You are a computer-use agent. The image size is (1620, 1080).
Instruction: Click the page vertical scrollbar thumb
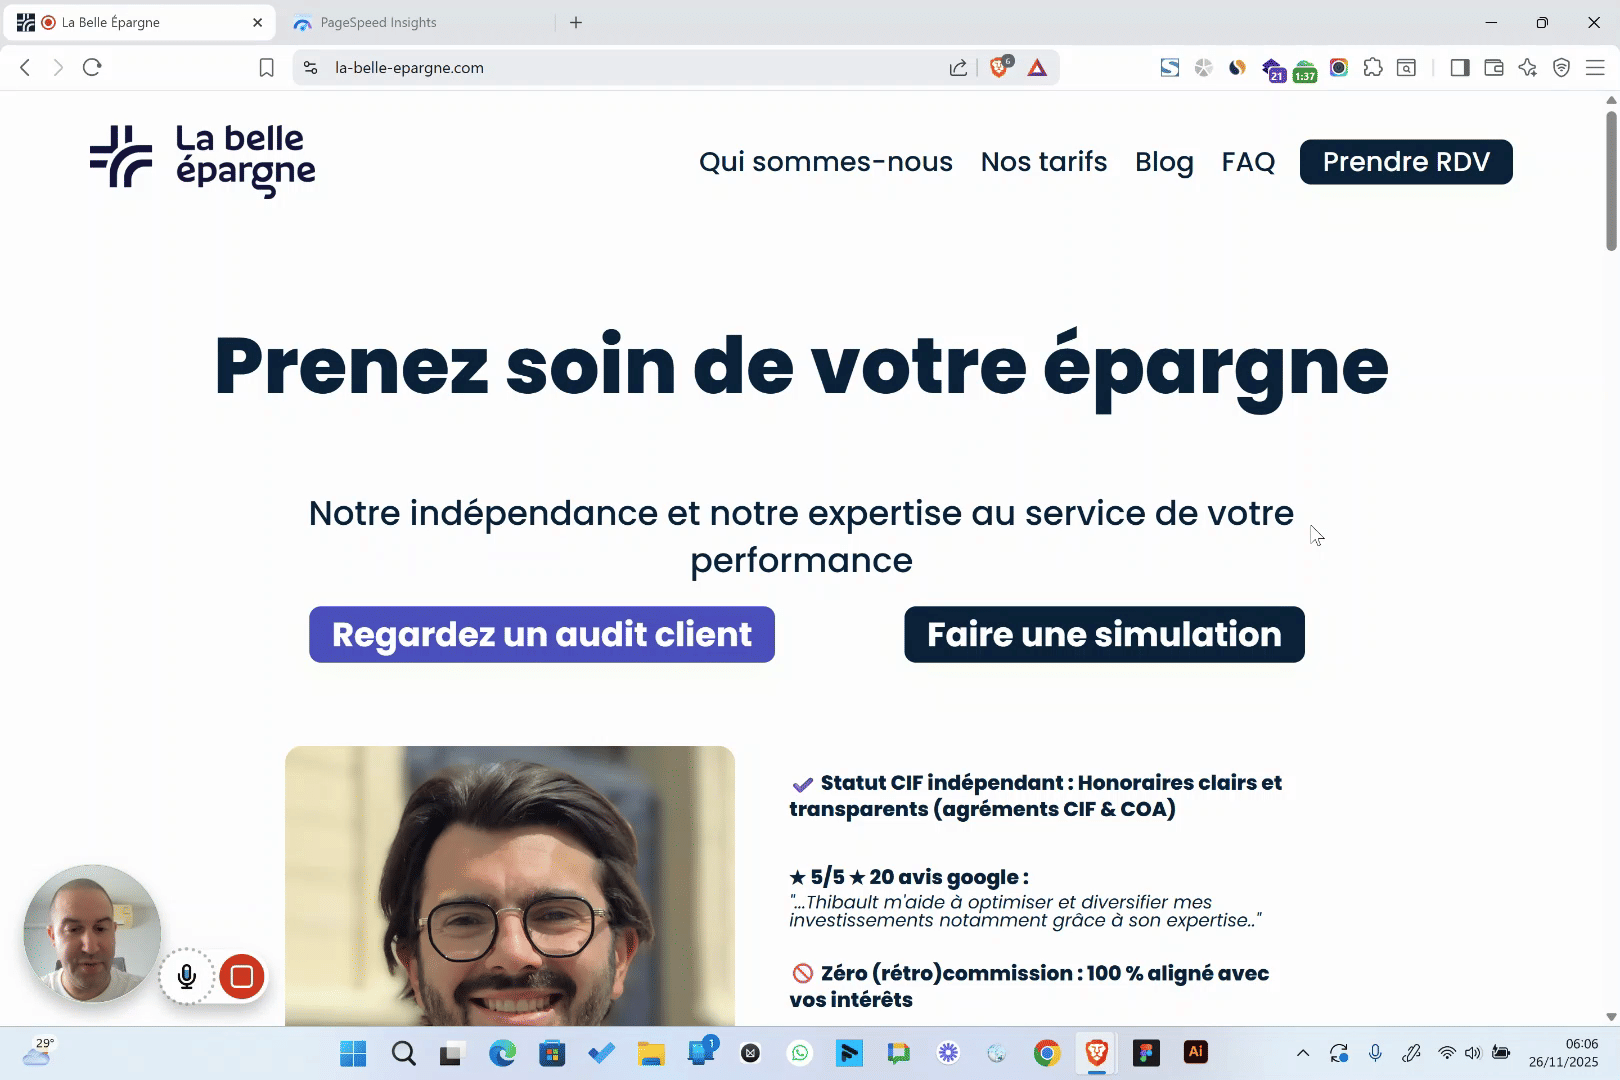coord(1611,180)
